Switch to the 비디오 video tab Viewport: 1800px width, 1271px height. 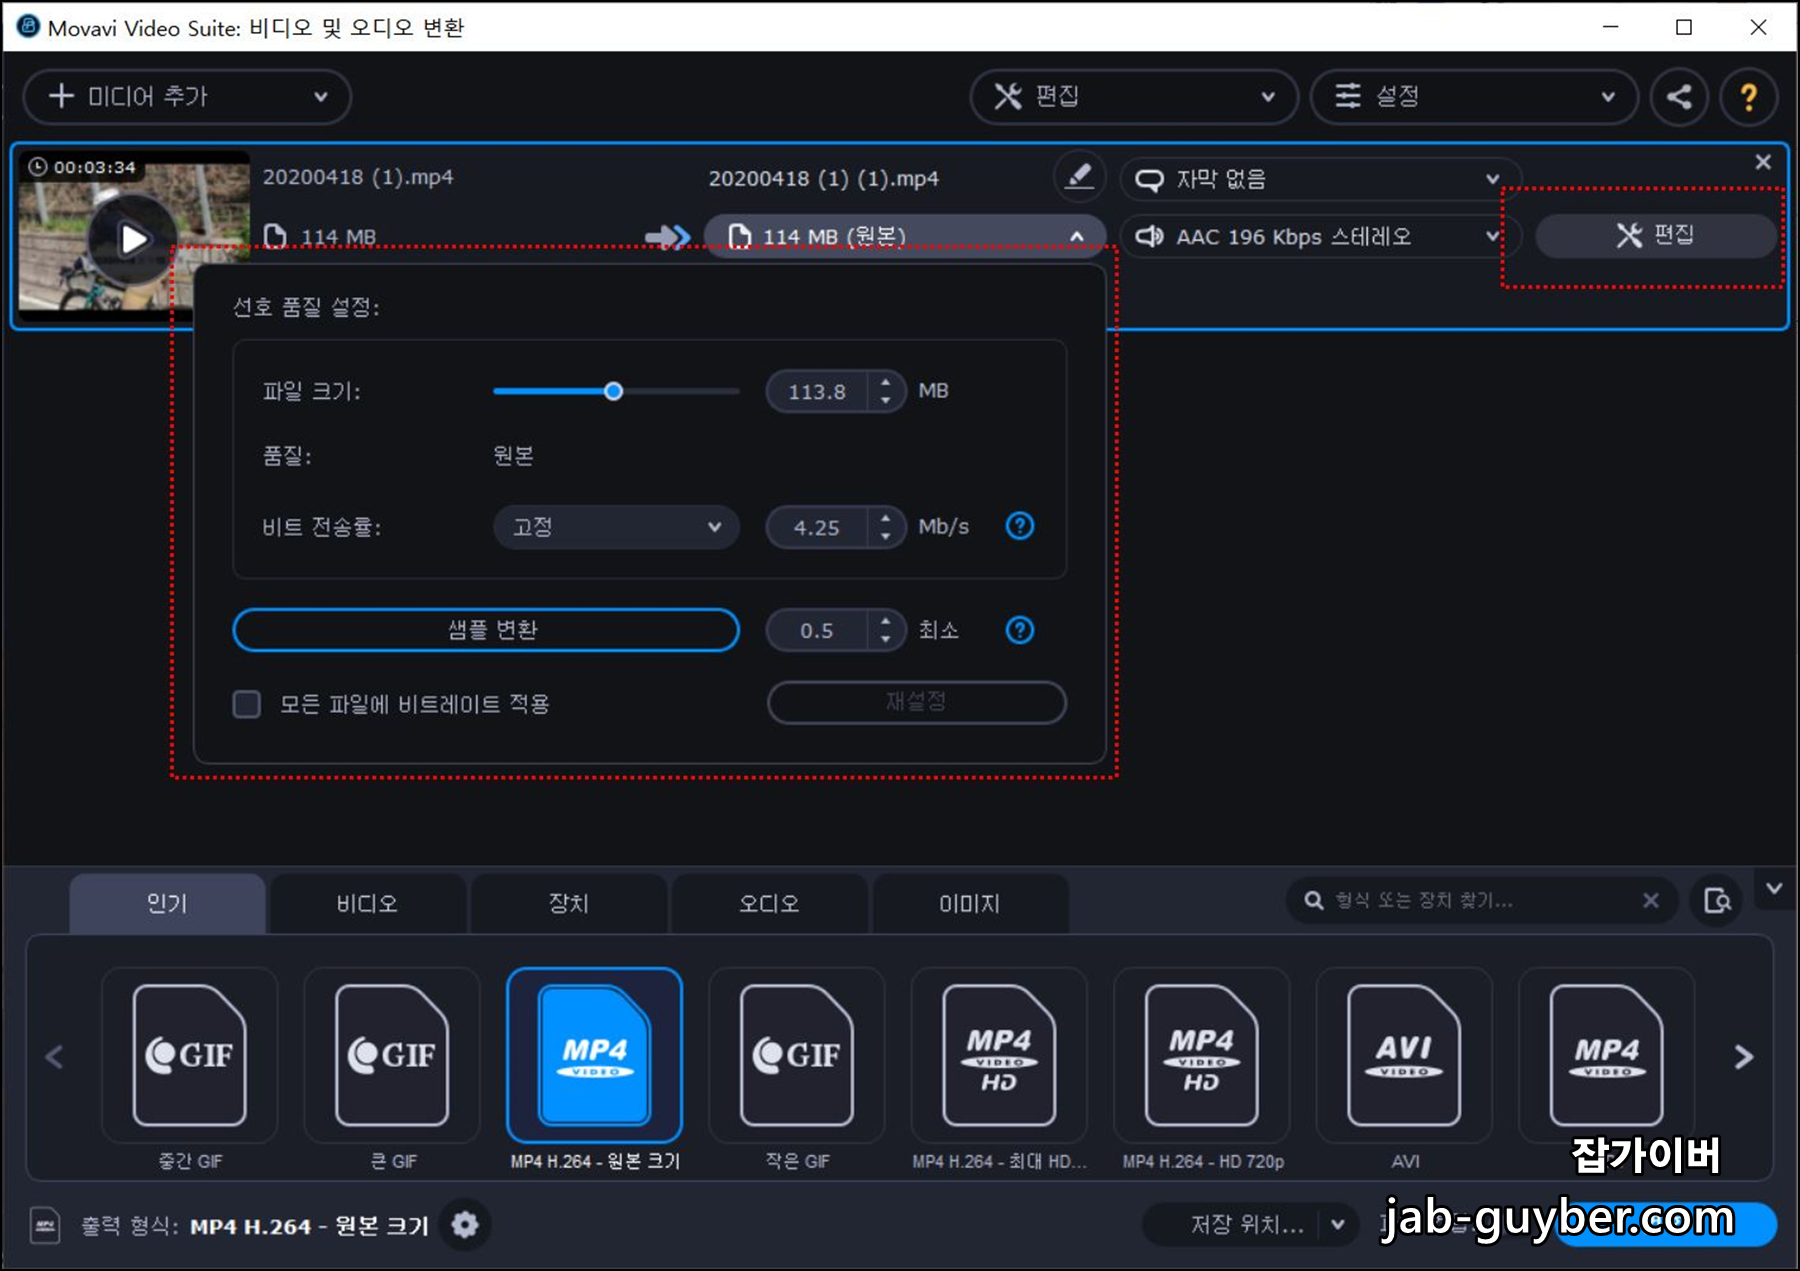click(367, 904)
